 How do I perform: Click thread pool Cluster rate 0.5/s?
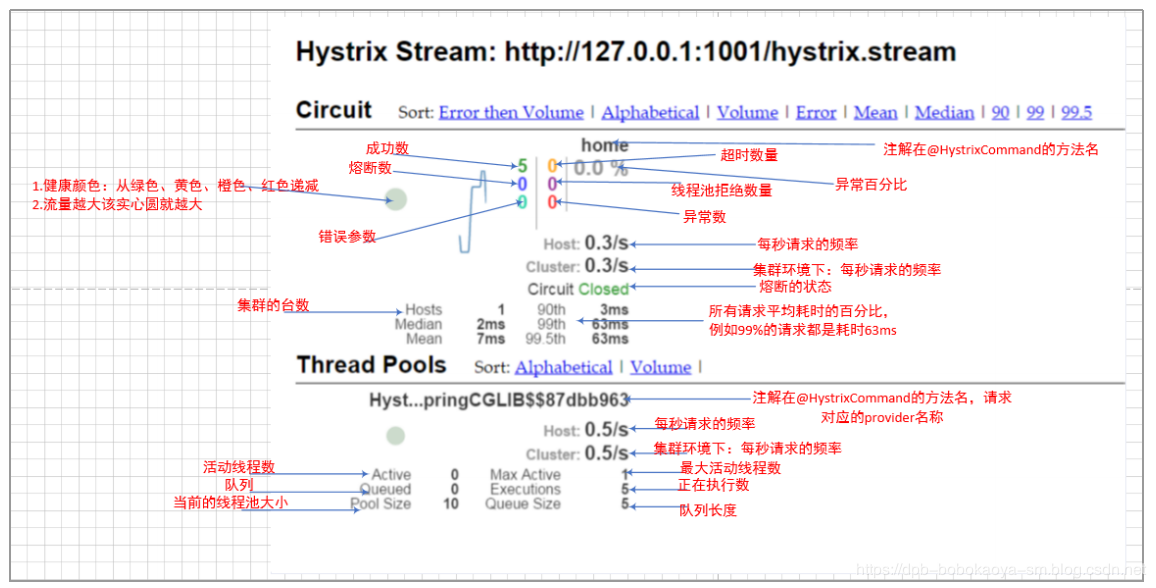(x=607, y=453)
